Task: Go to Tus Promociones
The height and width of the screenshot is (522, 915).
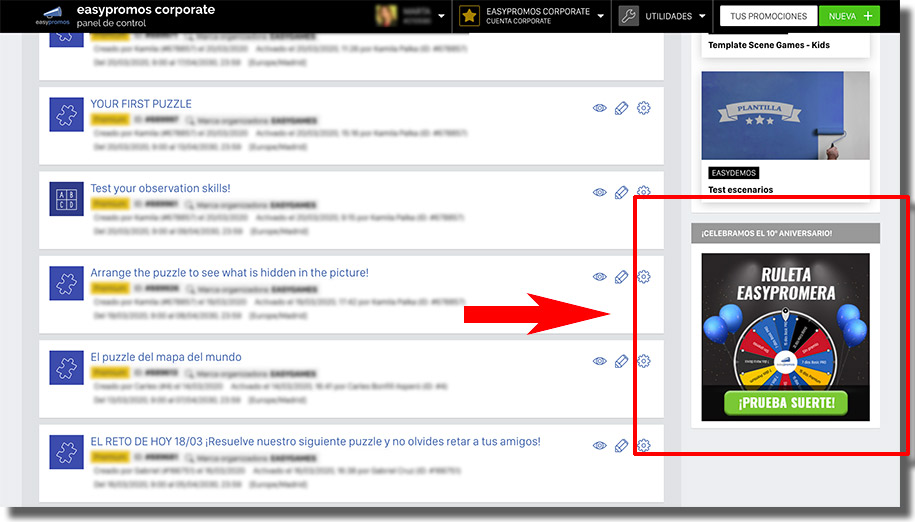Action: tap(768, 16)
